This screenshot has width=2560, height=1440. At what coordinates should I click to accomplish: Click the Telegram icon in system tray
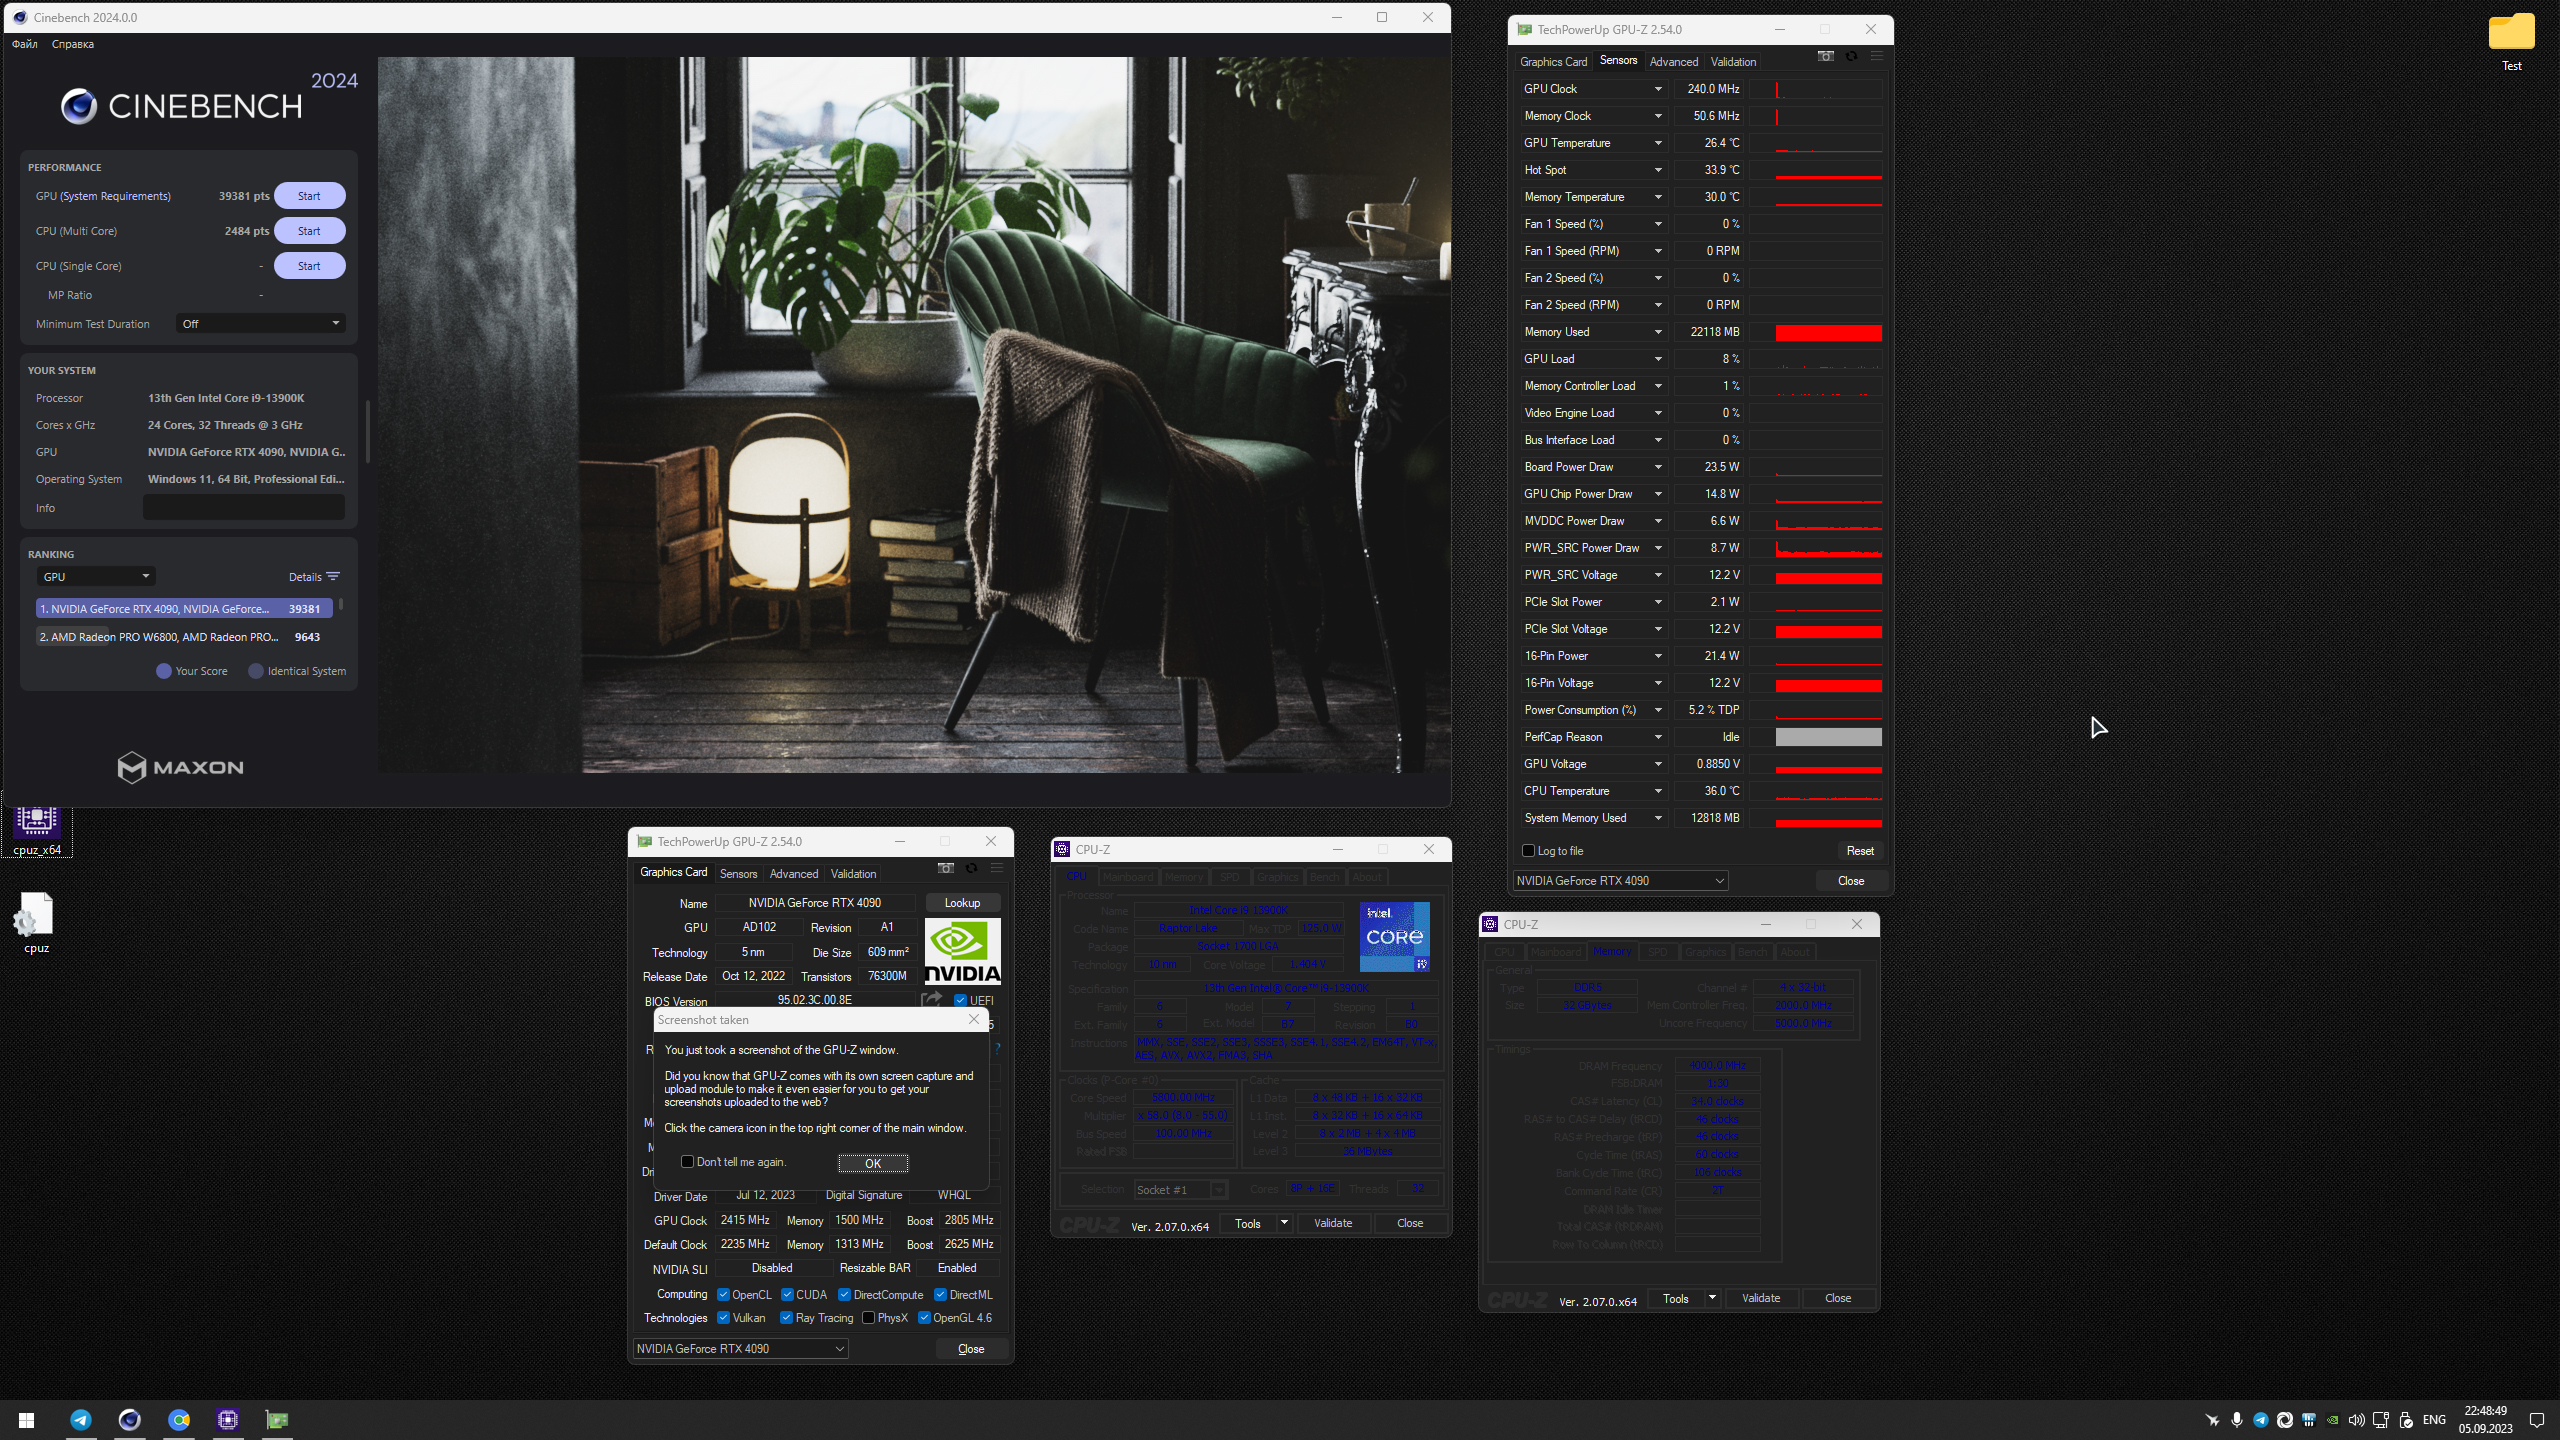tap(2260, 1420)
